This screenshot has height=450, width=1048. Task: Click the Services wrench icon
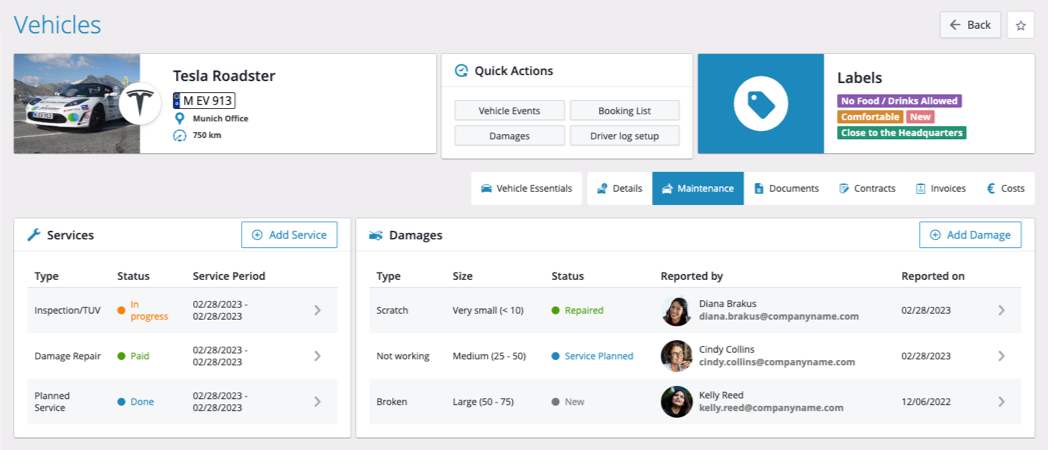[33, 235]
